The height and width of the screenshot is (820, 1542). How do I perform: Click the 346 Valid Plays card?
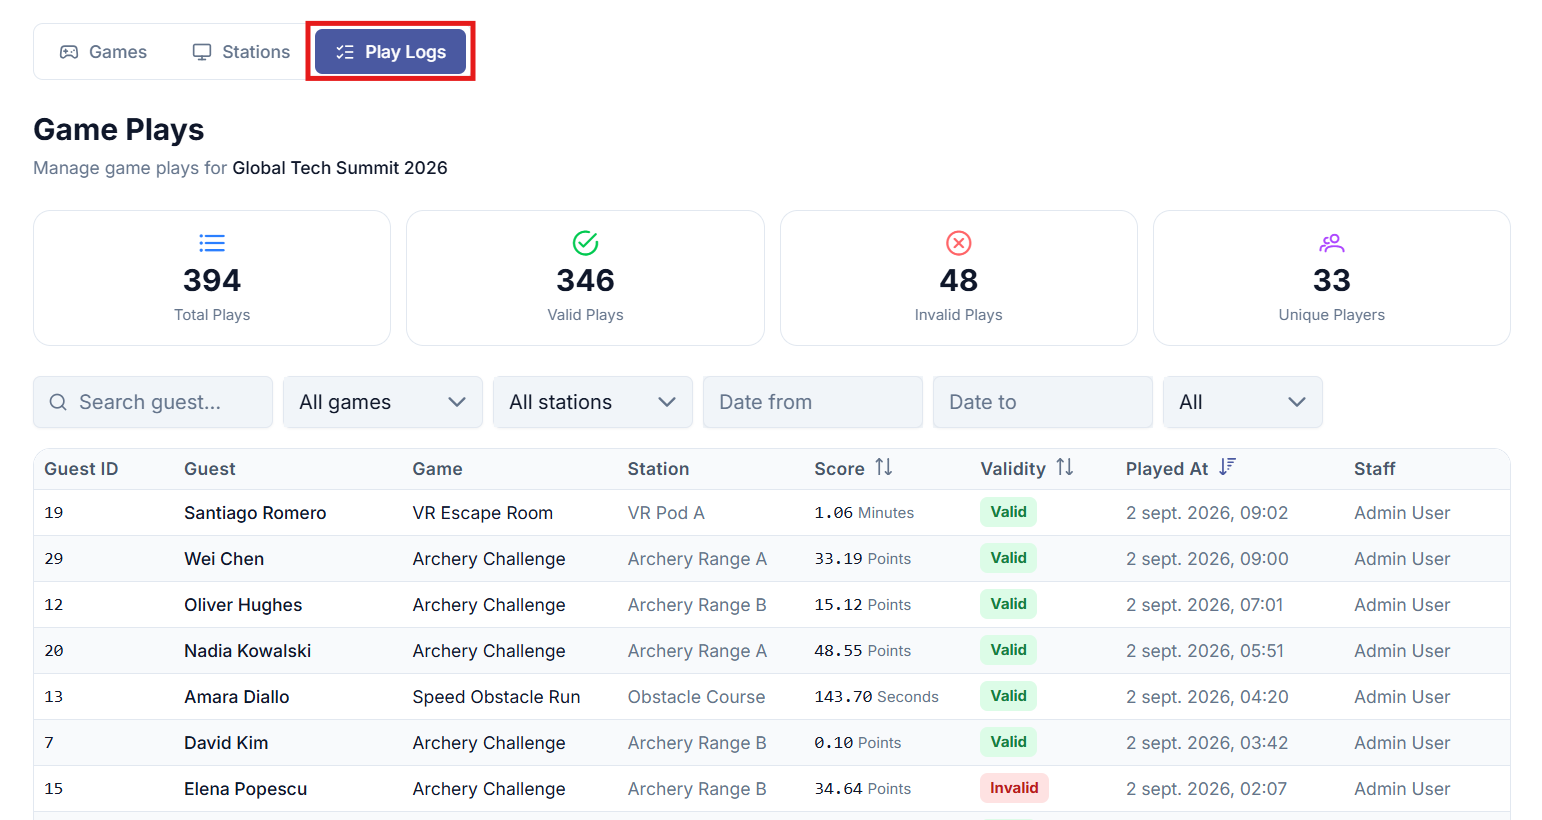585,278
